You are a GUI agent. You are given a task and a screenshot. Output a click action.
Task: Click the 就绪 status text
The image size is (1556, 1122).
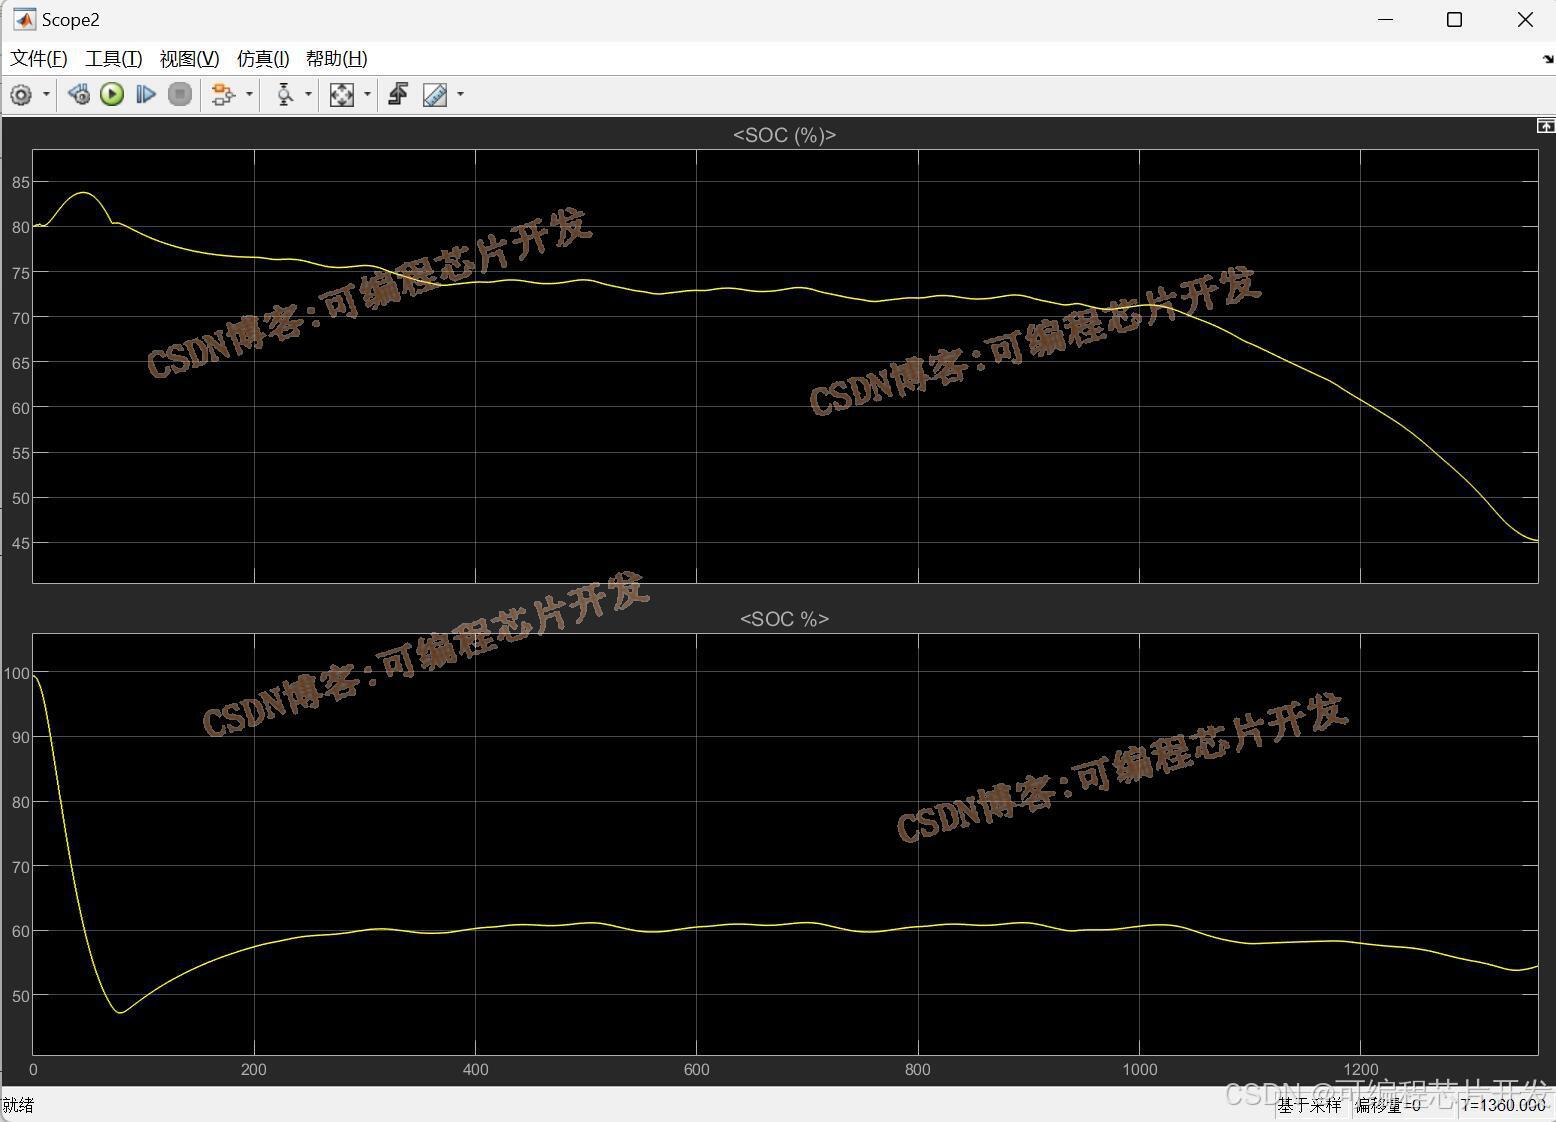tap(19, 1105)
